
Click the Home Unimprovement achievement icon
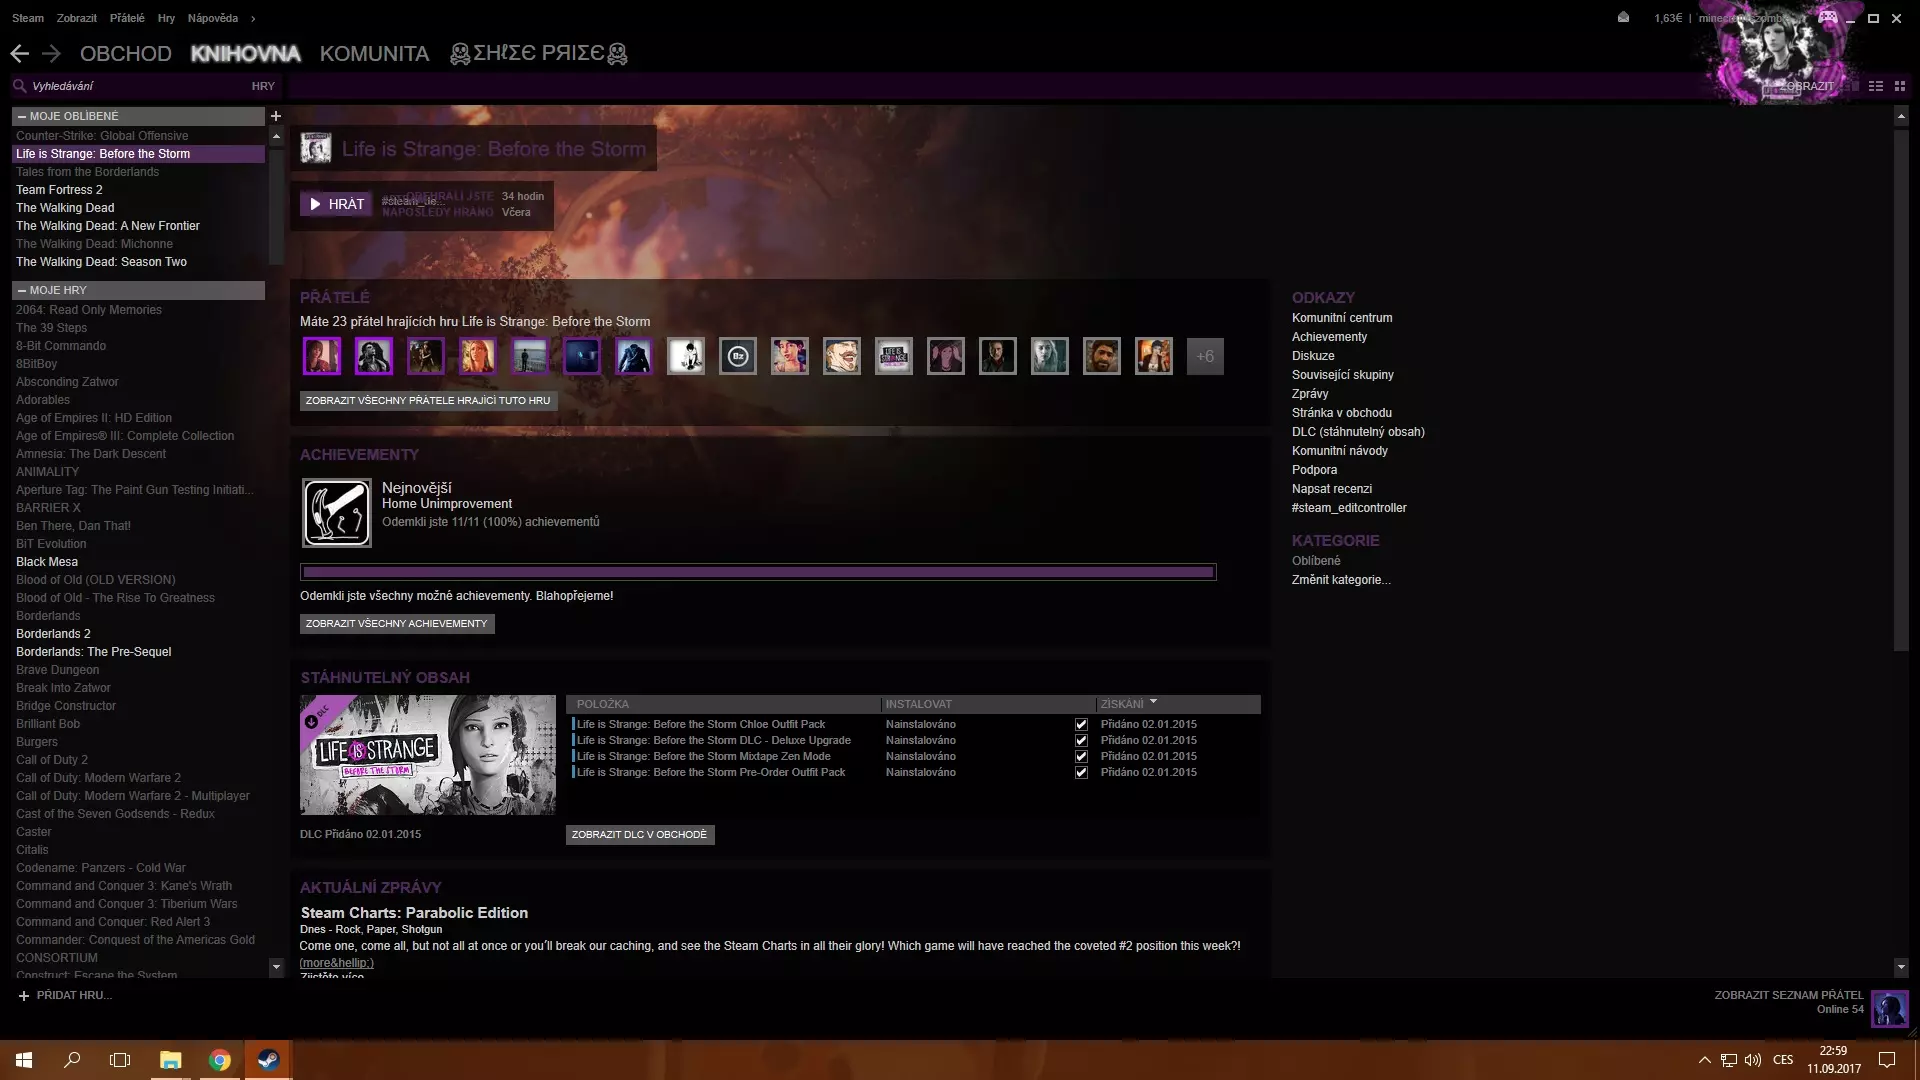point(337,513)
